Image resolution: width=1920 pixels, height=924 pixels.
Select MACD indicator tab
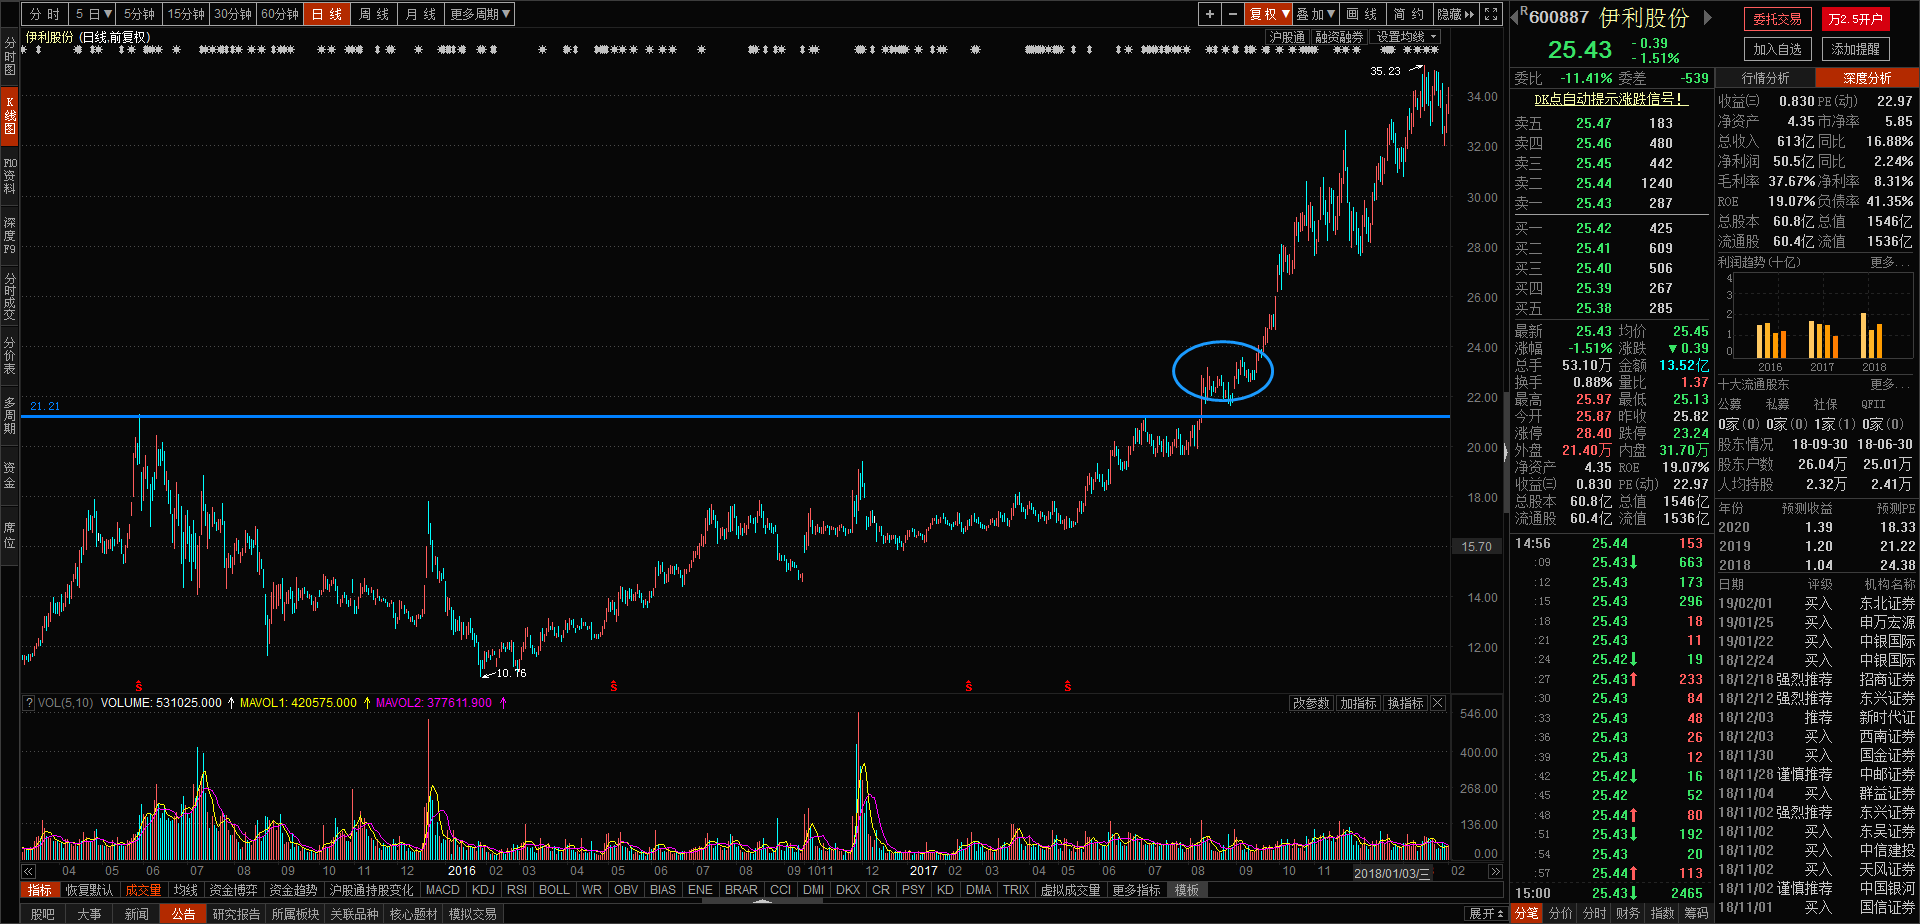pyautogui.click(x=442, y=890)
